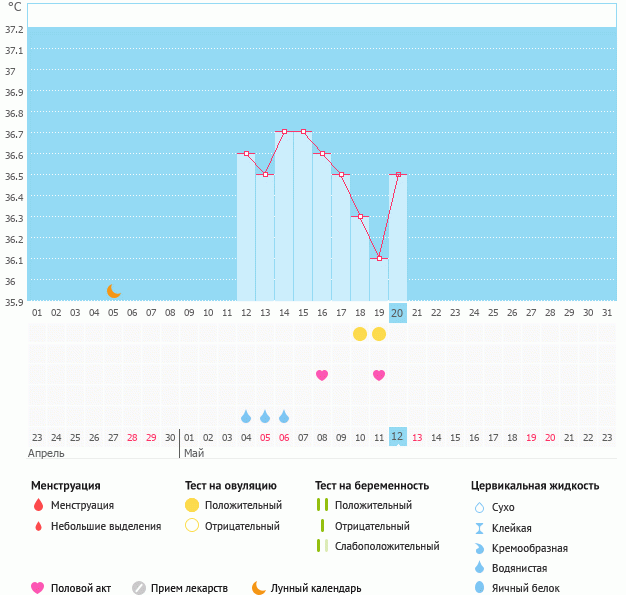Click the crescent moon icon on cycle day 05
Screen dimensions: 626x595
tap(114, 291)
